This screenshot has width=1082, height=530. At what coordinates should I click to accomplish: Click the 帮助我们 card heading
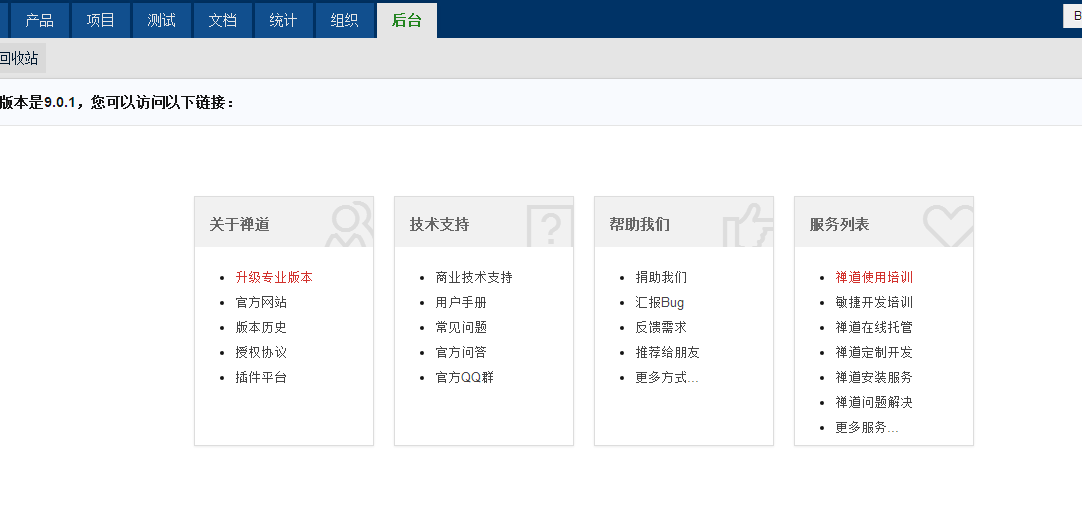pyautogui.click(x=640, y=224)
